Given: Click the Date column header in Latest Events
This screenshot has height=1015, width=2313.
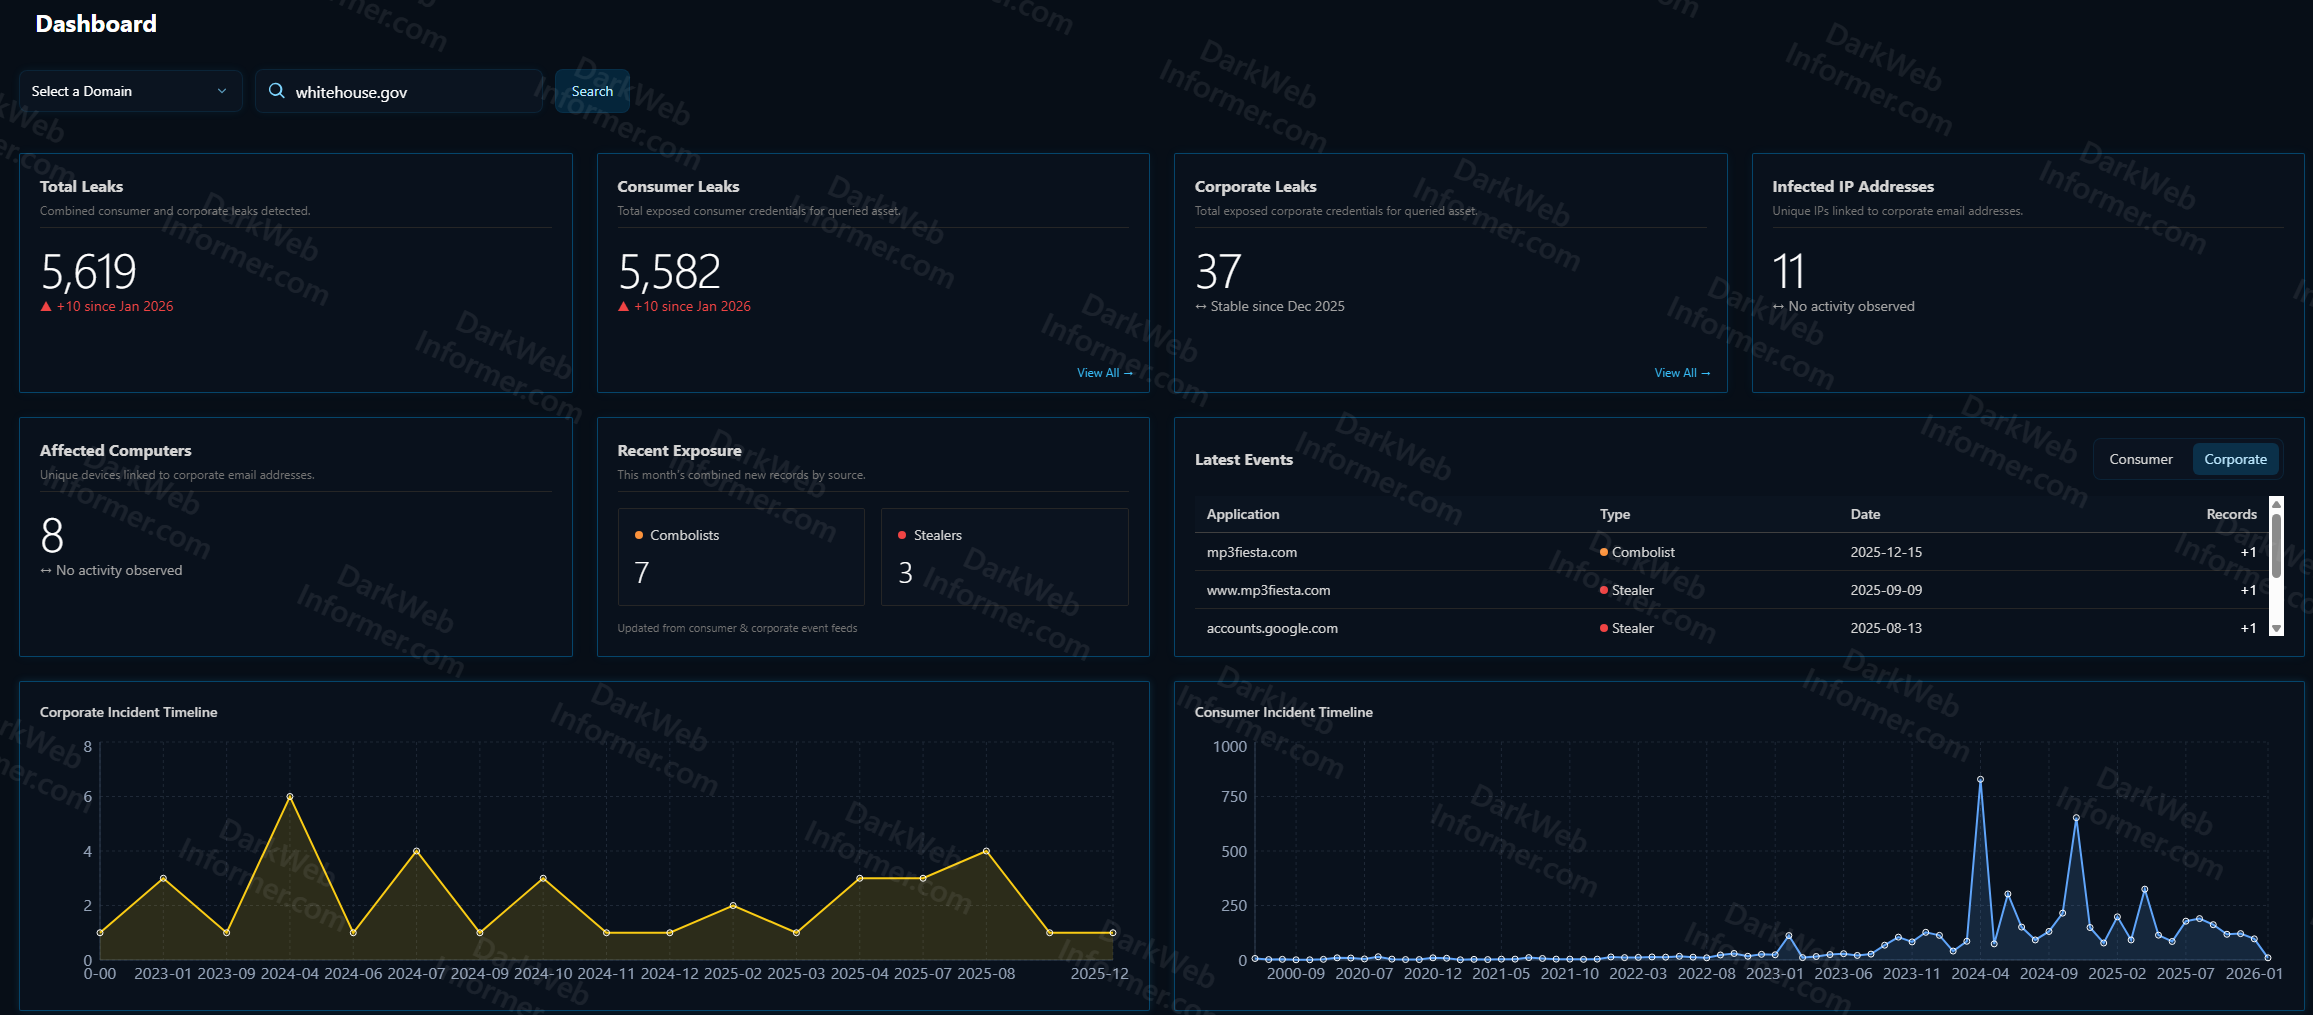Looking at the screenshot, I should point(1865,515).
